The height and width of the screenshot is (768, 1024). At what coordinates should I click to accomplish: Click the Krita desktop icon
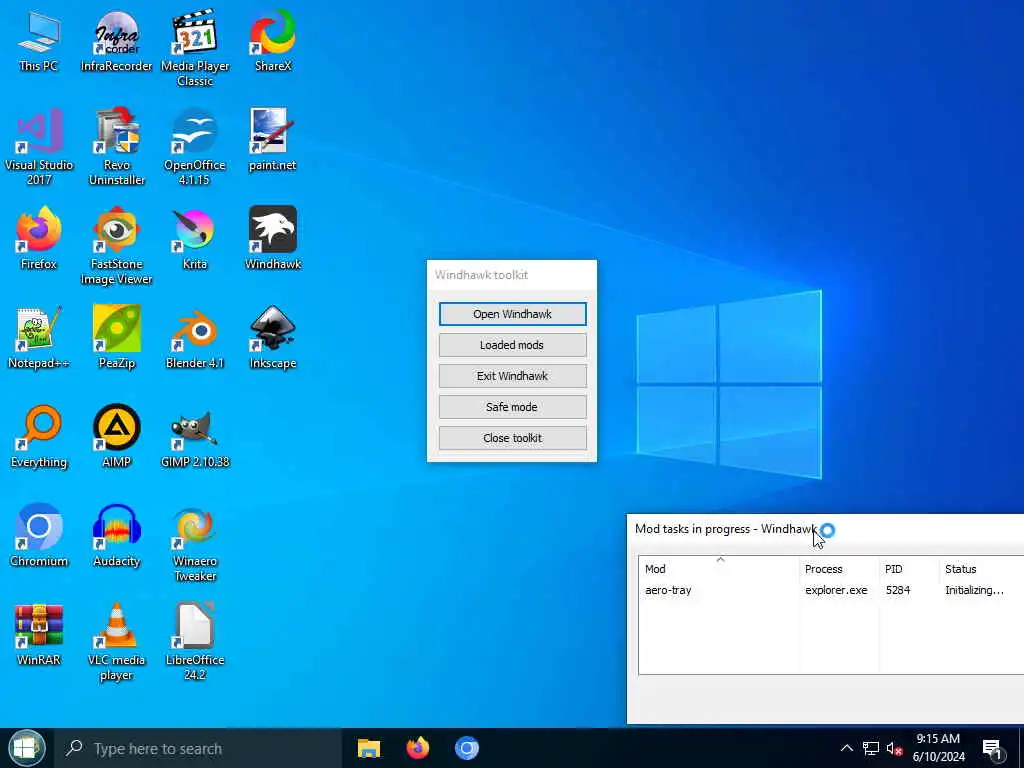pos(195,239)
